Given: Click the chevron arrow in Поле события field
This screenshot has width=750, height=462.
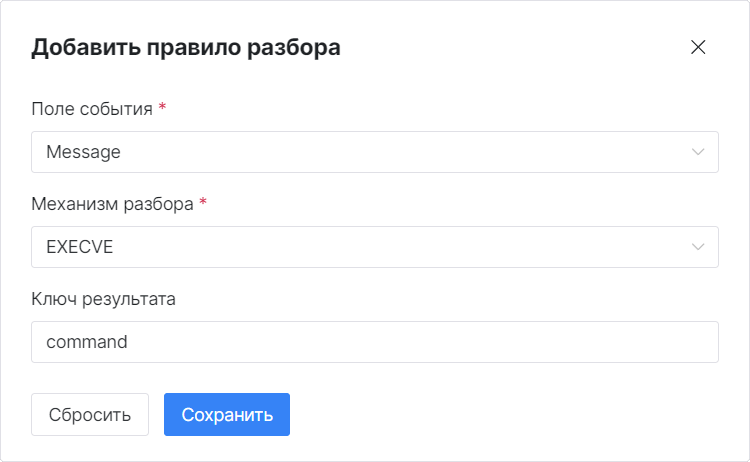Looking at the screenshot, I should coord(698,152).
